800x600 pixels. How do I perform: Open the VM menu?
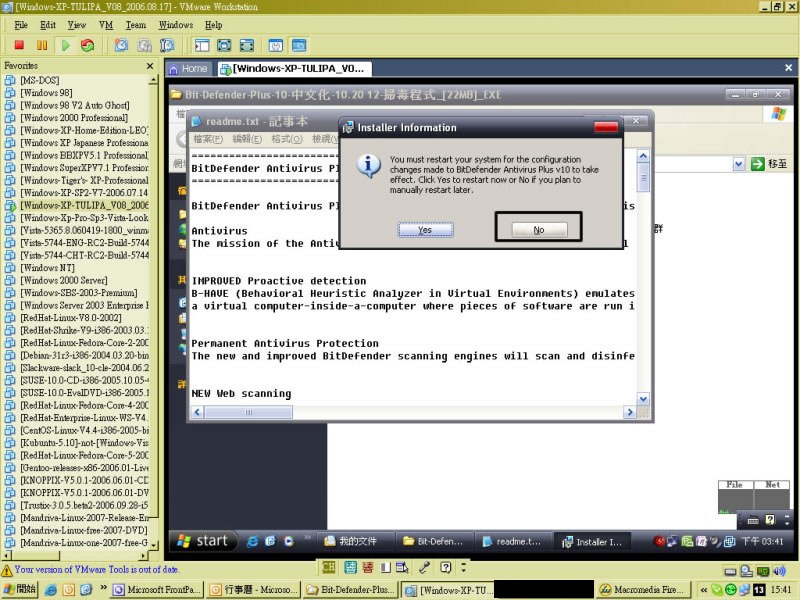coord(106,24)
